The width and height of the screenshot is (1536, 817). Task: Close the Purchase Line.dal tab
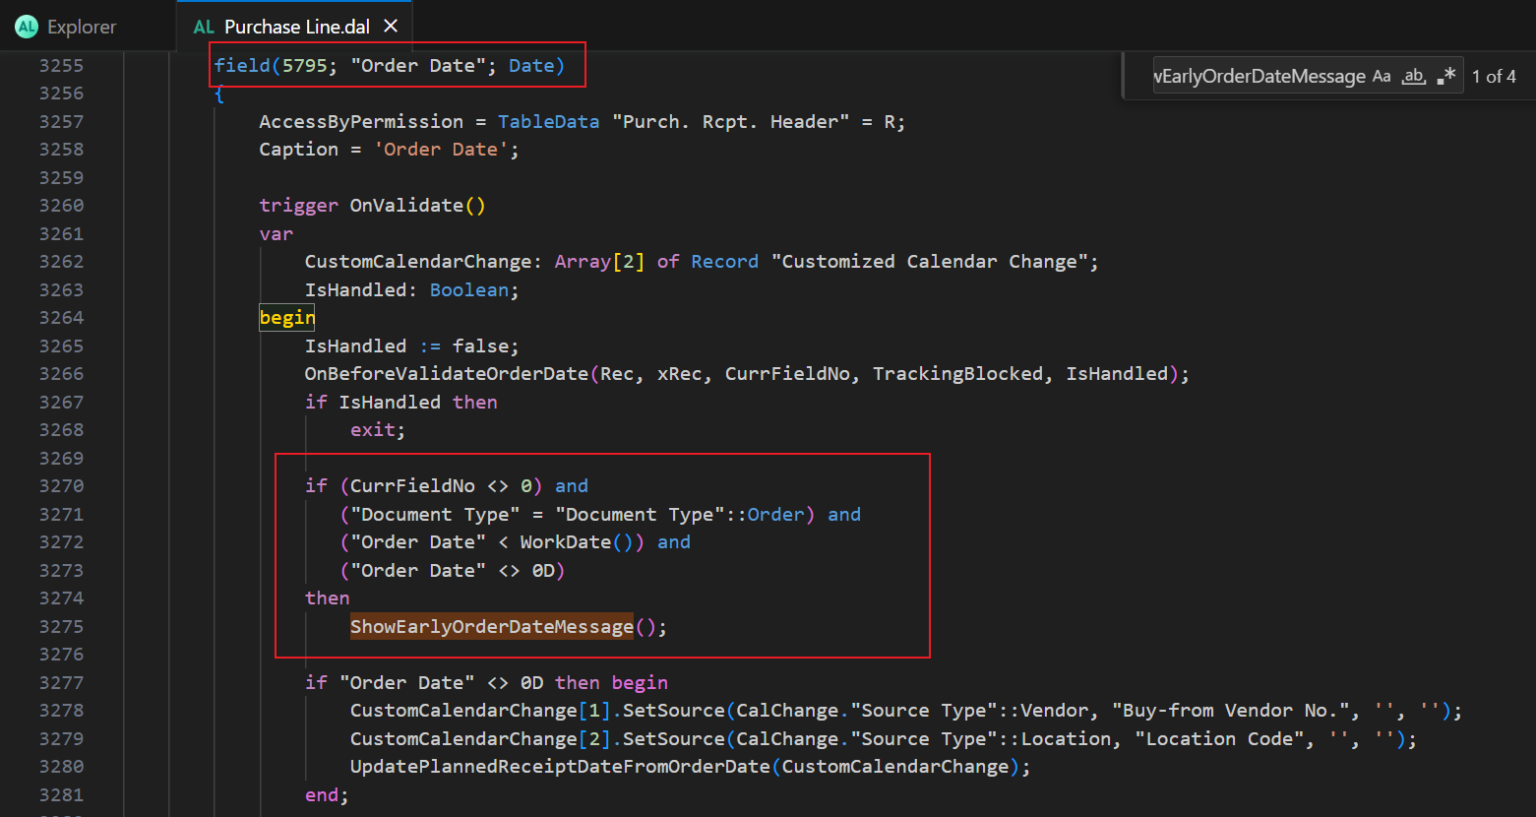tap(390, 26)
